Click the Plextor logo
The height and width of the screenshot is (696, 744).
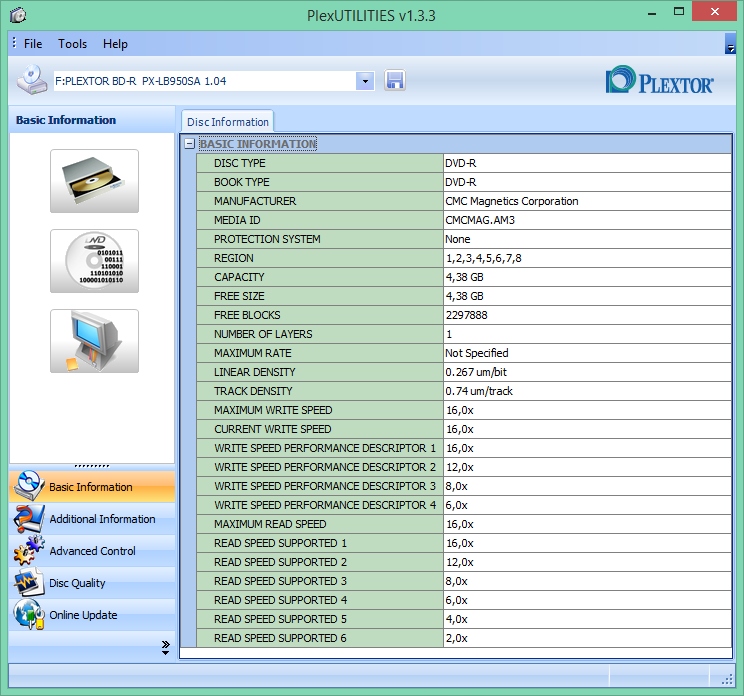tap(660, 81)
